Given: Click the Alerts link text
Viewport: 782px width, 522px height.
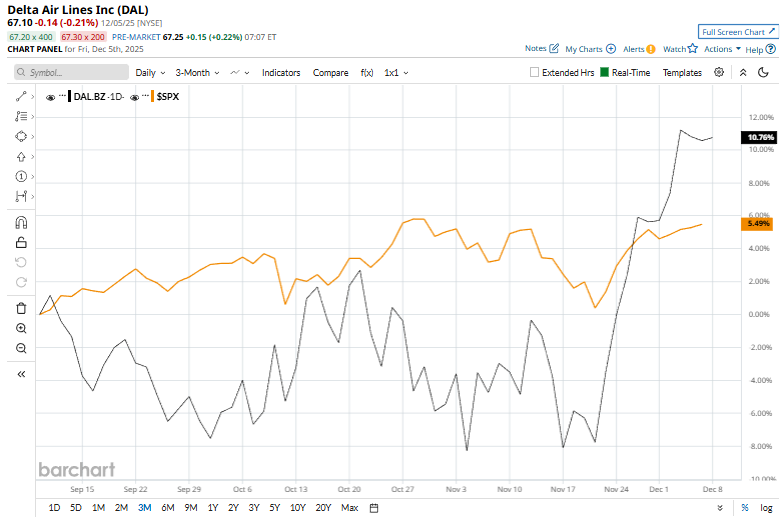Looking at the screenshot, I should pyautogui.click(x=633, y=49).
